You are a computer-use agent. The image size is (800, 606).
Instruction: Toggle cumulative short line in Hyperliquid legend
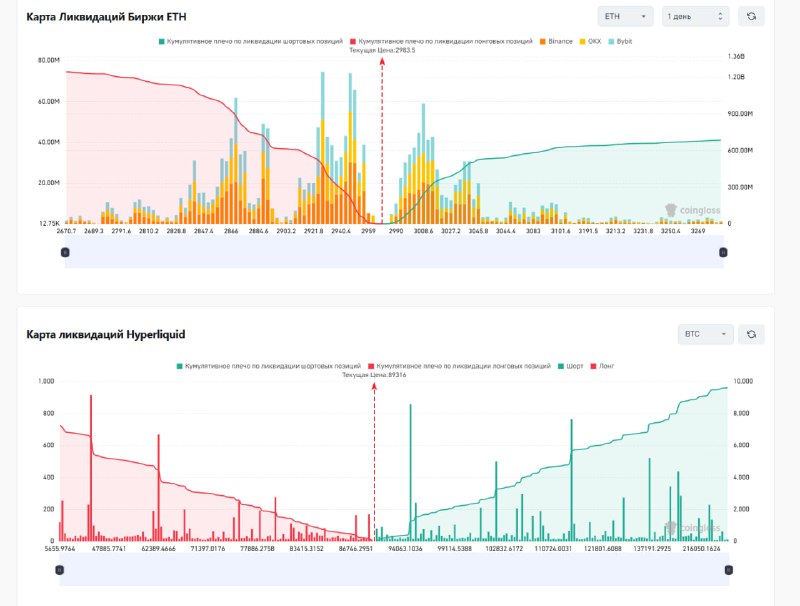268,367
